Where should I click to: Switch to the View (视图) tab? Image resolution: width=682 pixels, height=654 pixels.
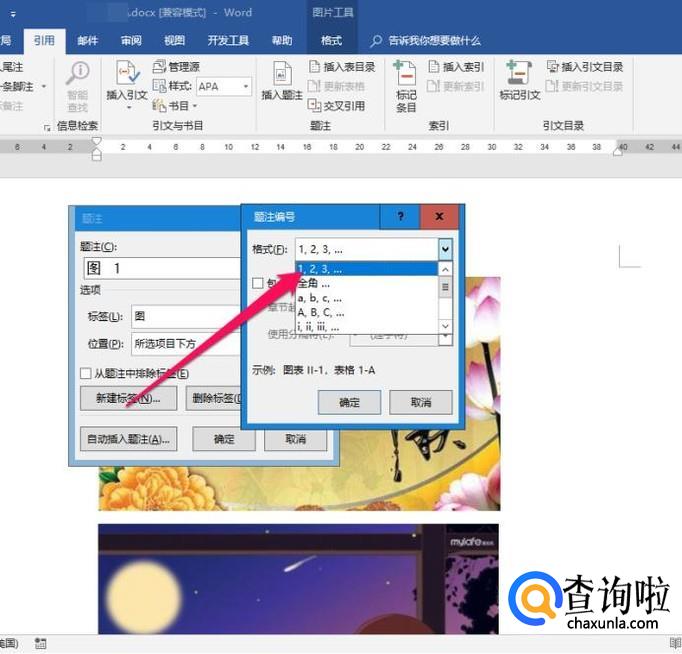(174, 41)
